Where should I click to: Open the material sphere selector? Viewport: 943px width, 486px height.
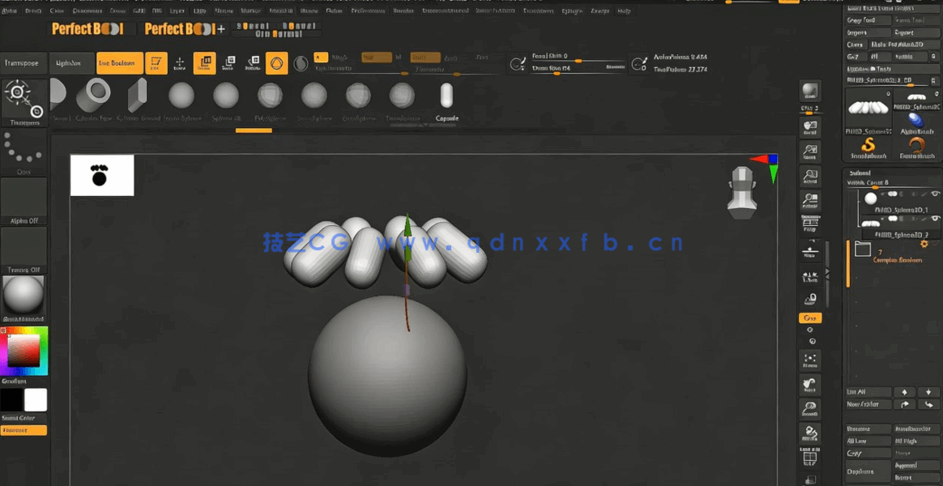coord(24,299)
